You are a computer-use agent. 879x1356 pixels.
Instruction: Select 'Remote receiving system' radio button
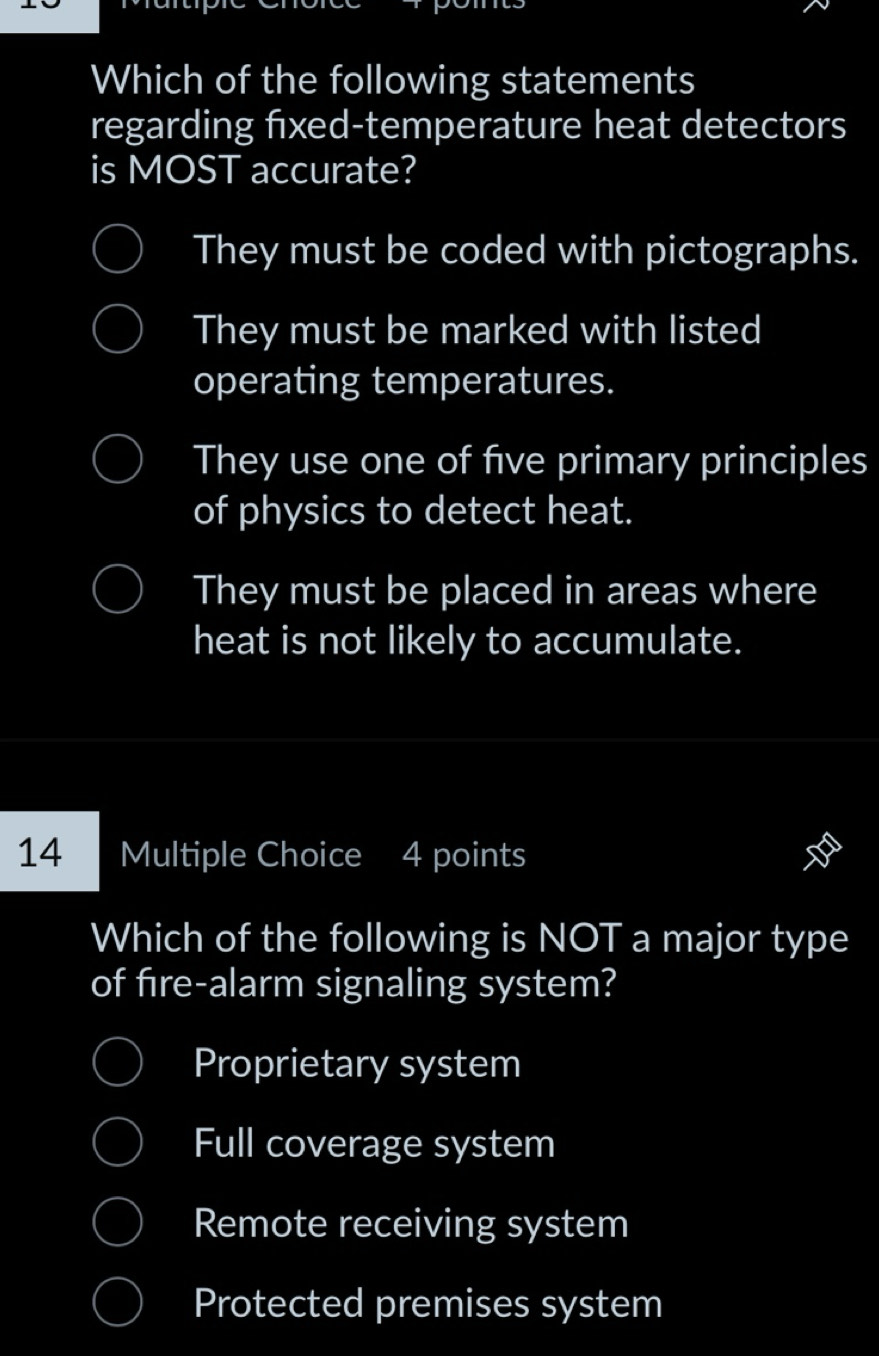pos(117,1223)
